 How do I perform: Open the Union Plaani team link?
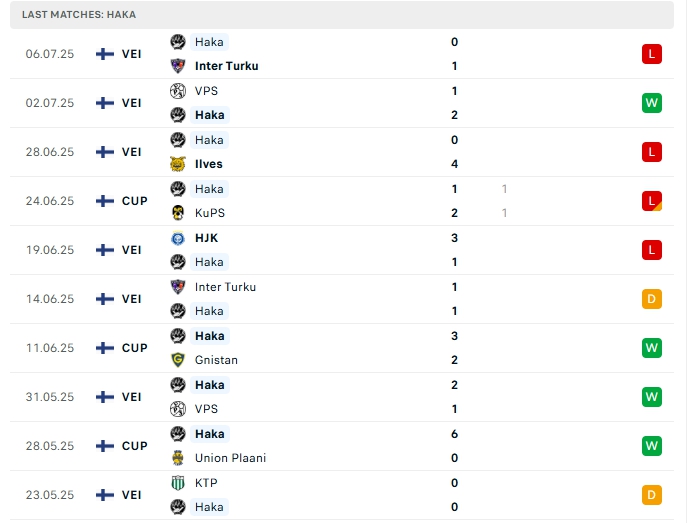tap(230, 458)
